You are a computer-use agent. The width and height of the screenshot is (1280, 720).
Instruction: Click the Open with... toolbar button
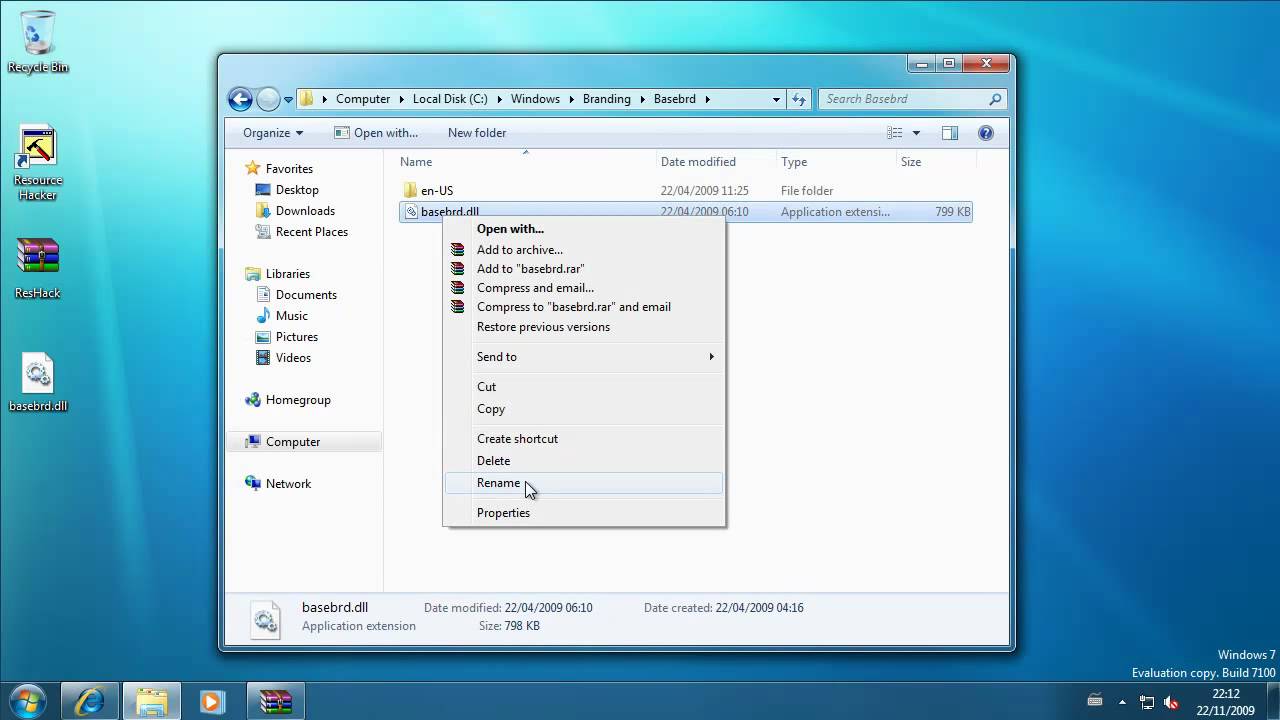coord(376,133)
